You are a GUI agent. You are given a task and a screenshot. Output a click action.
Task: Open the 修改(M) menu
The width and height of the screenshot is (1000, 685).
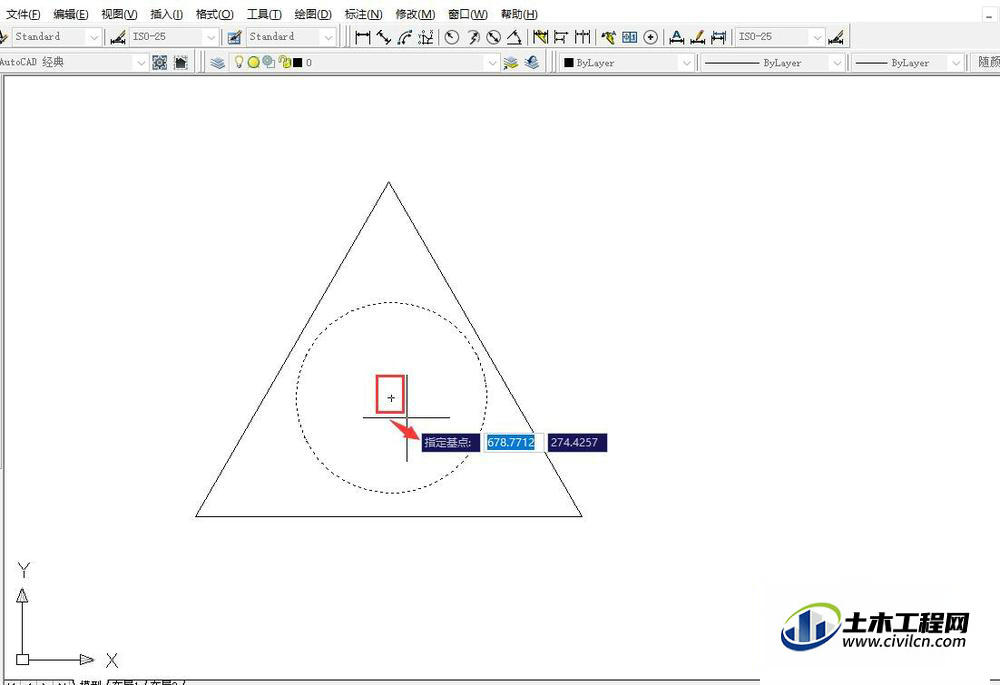tap(415, 14)
